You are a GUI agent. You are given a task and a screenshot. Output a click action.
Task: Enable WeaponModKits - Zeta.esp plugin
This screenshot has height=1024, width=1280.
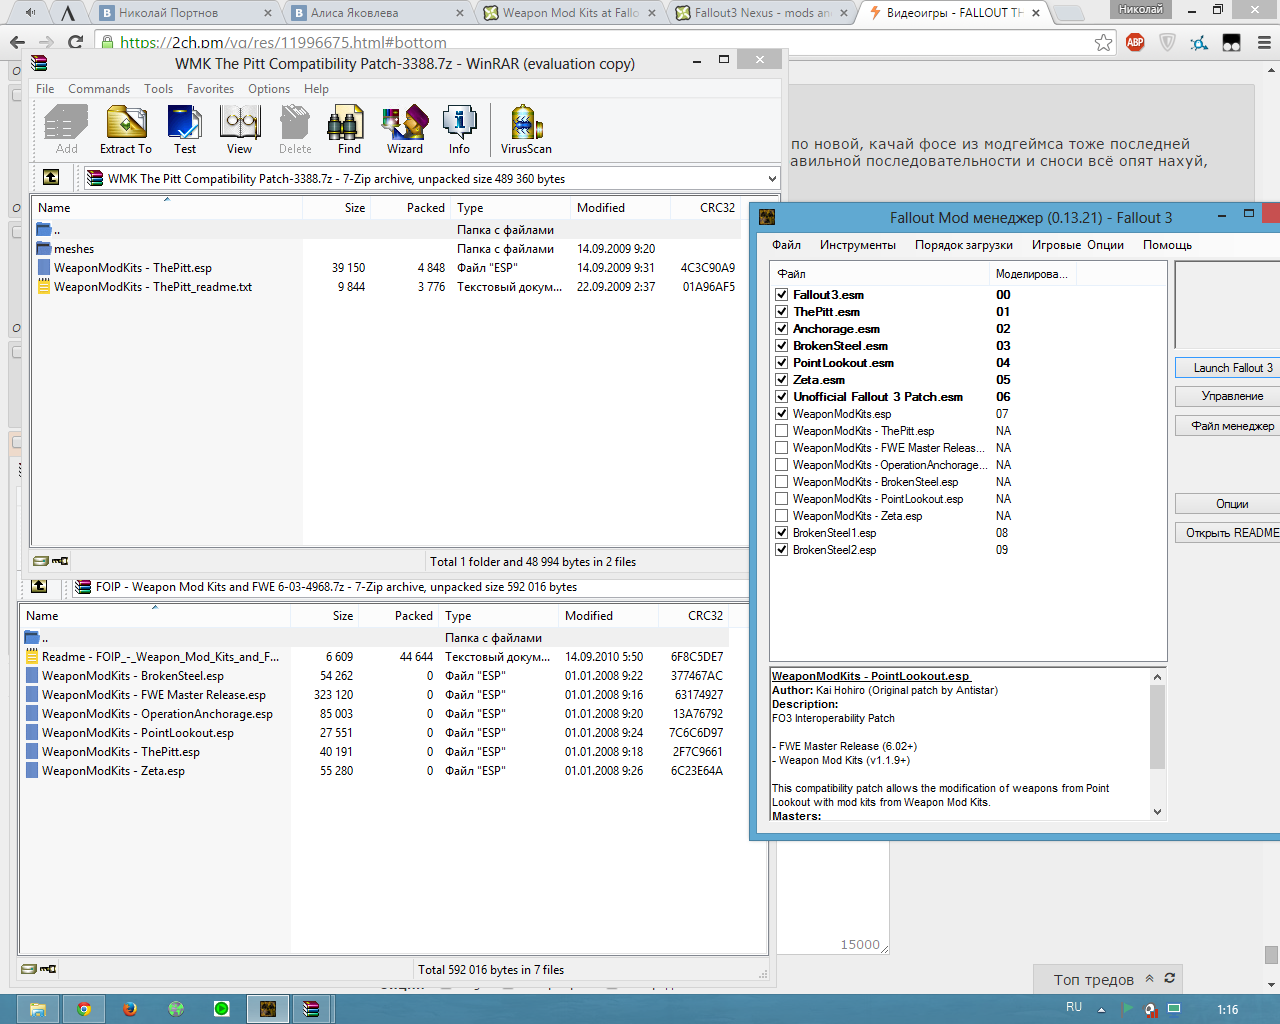782,516
